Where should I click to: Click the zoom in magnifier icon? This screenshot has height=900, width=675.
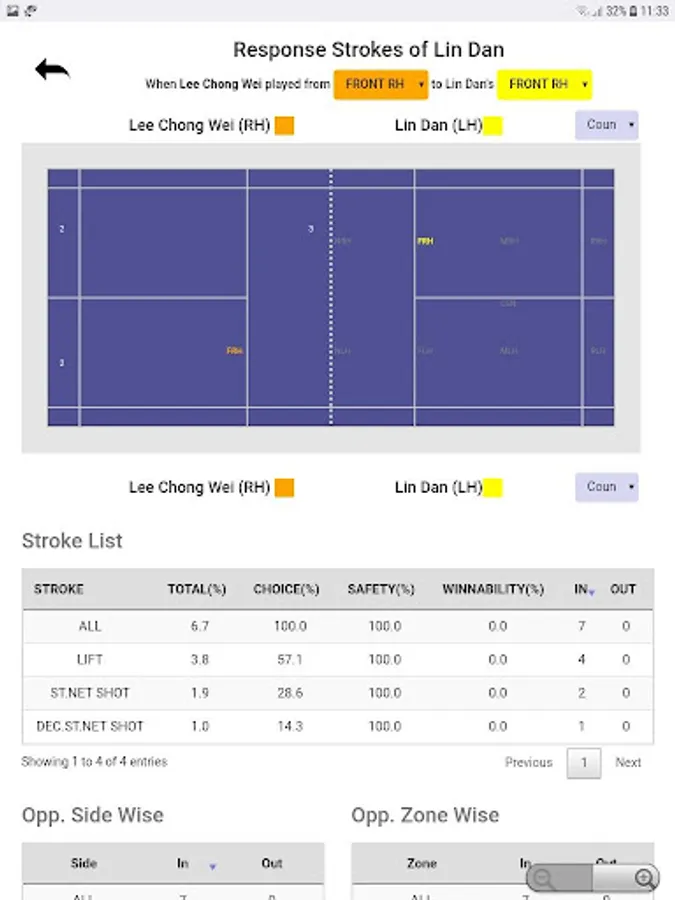tap(645, 879)
